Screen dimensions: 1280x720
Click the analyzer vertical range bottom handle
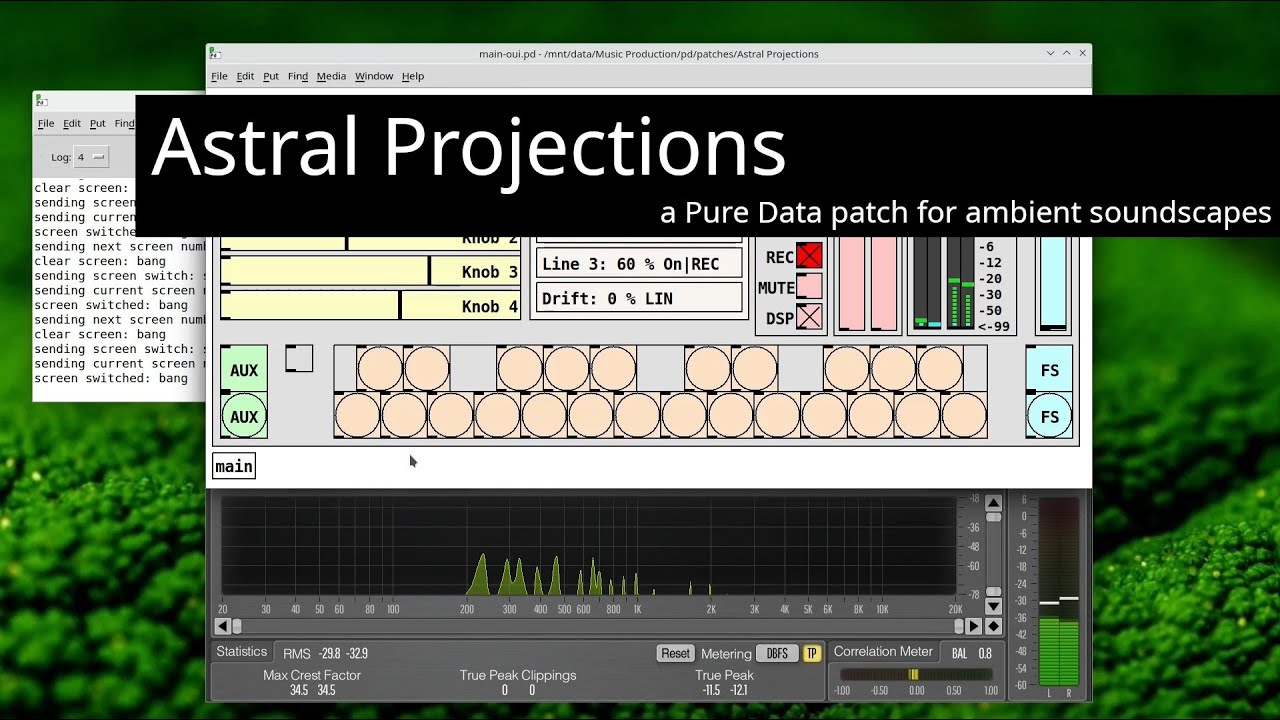tap(993, 592)
